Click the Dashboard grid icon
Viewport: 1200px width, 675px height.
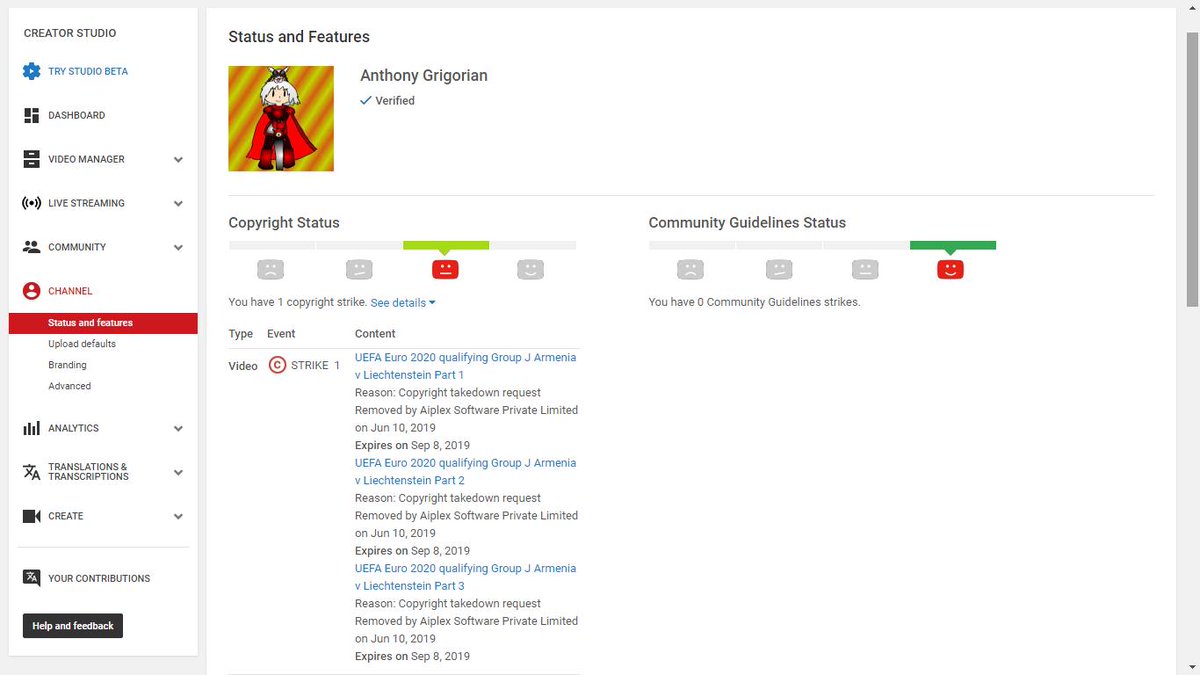(x=31, y=115)
